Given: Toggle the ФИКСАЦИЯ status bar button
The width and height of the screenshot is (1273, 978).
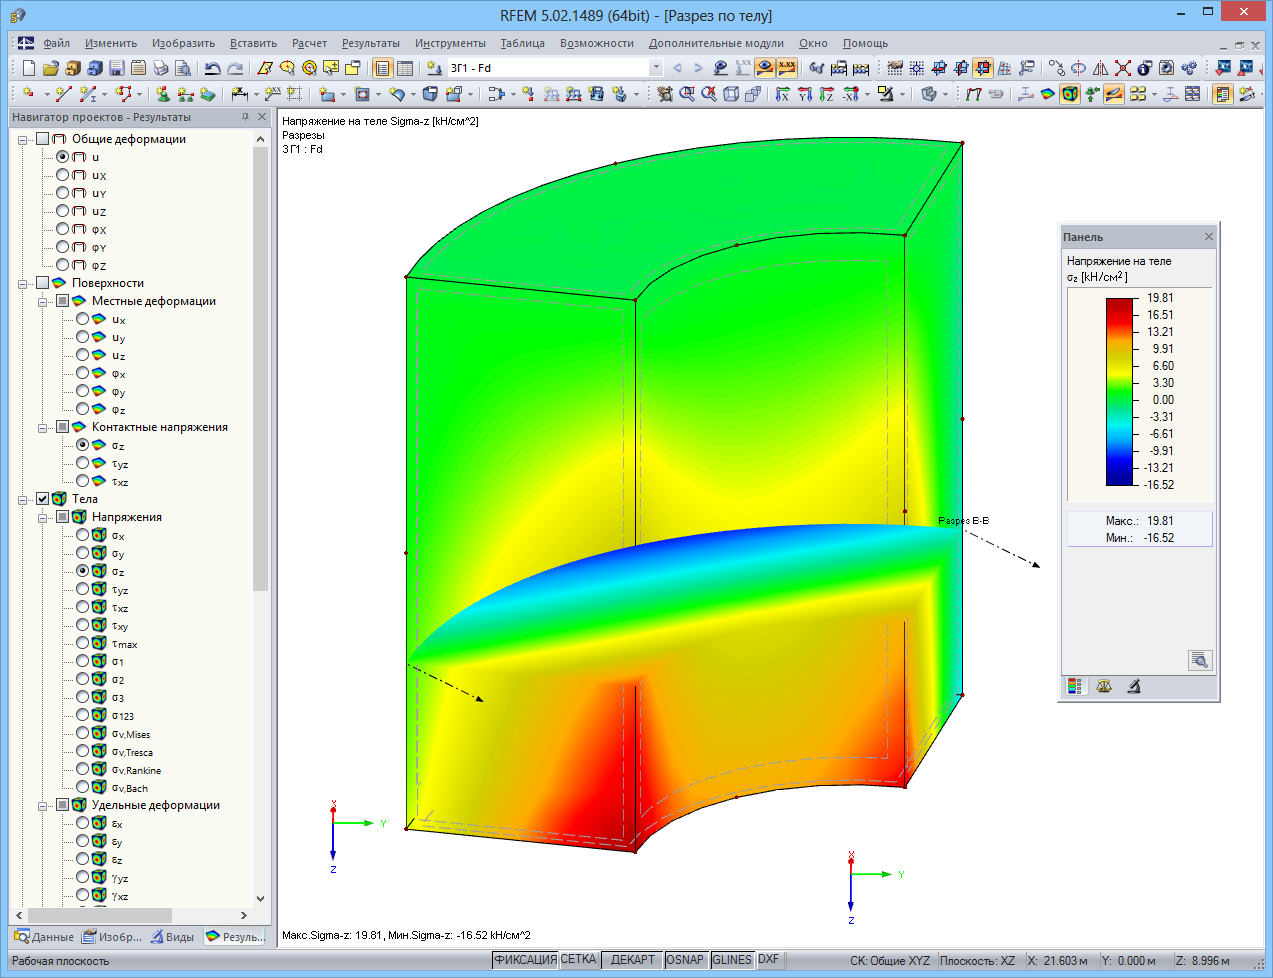Looking at the screenshot, I should (525, 960).
